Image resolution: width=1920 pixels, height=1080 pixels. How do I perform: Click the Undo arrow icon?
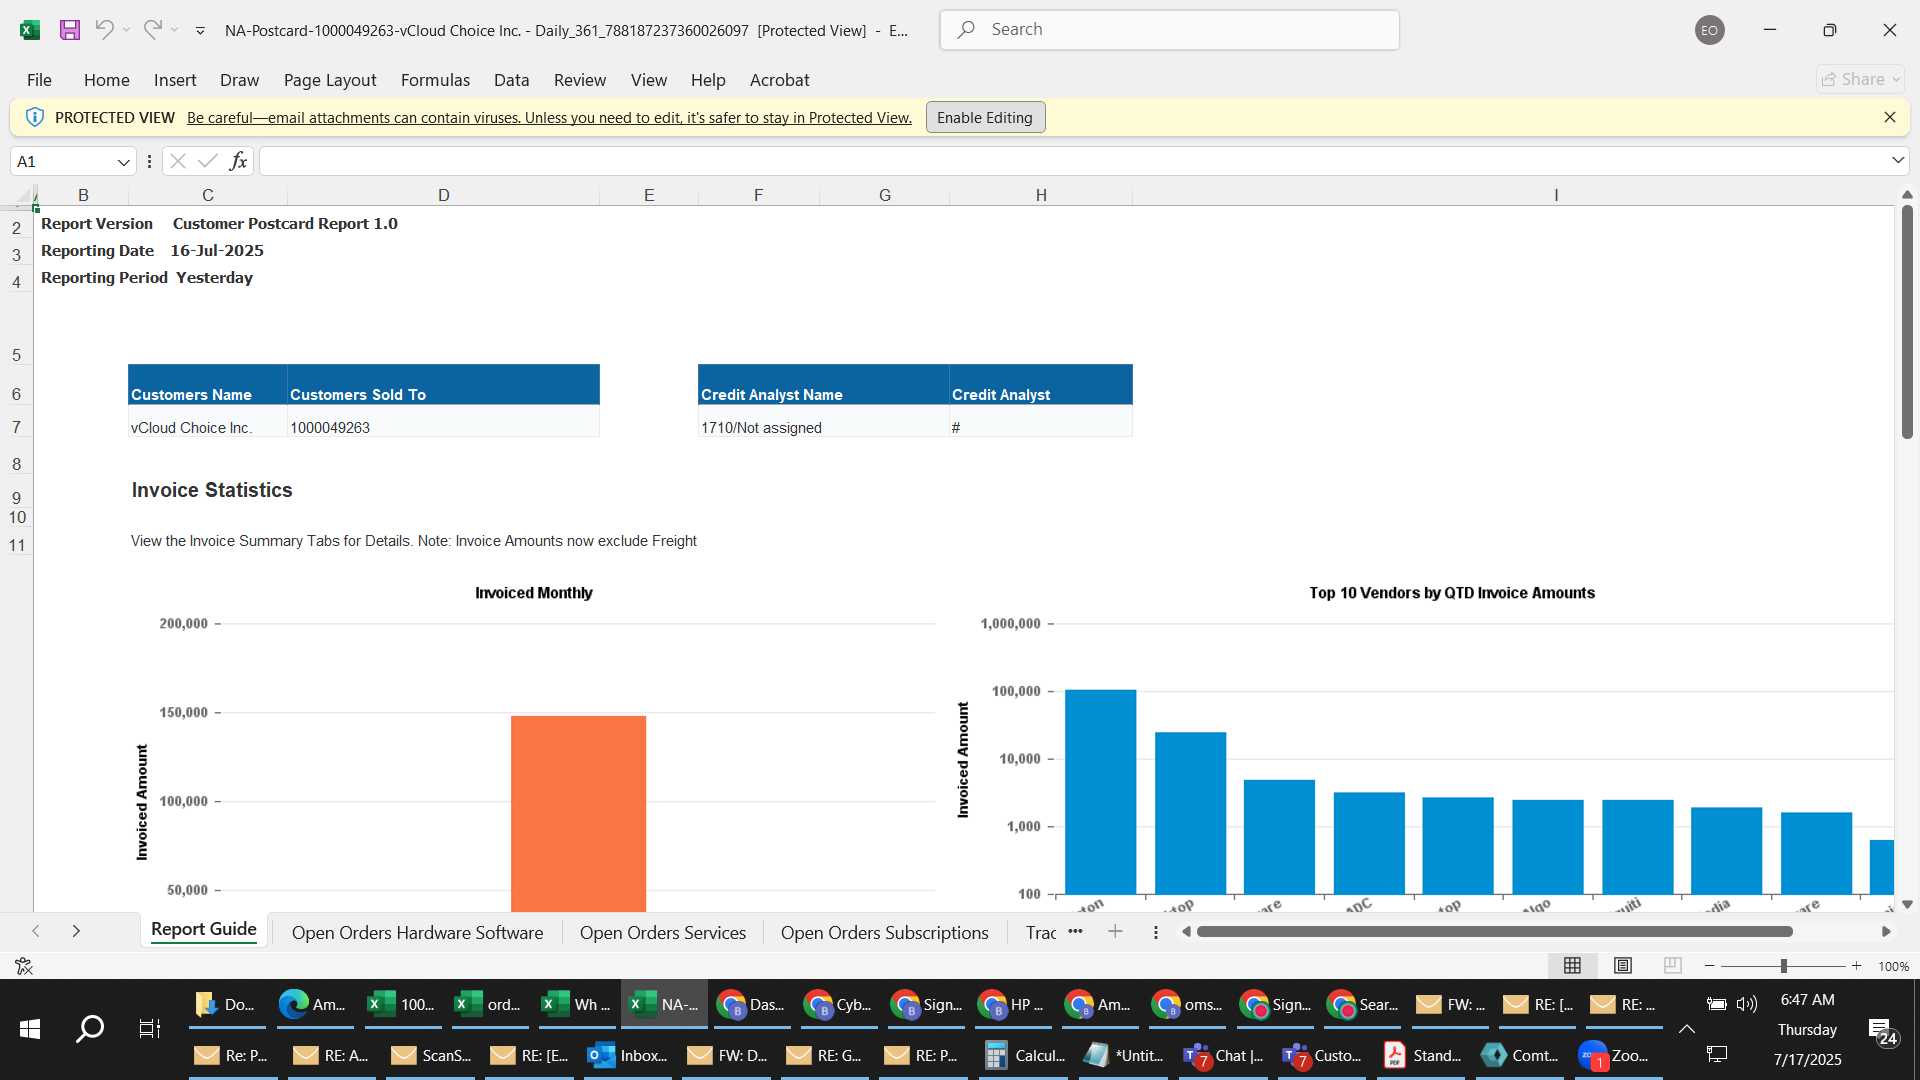[x=104, y=30]
